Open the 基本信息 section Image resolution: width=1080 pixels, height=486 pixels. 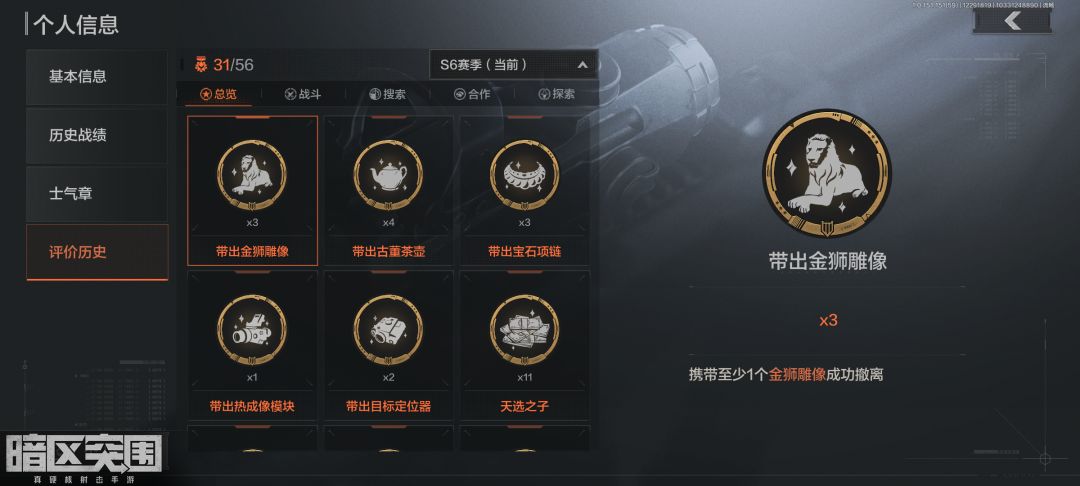click(x=96, y=76)
